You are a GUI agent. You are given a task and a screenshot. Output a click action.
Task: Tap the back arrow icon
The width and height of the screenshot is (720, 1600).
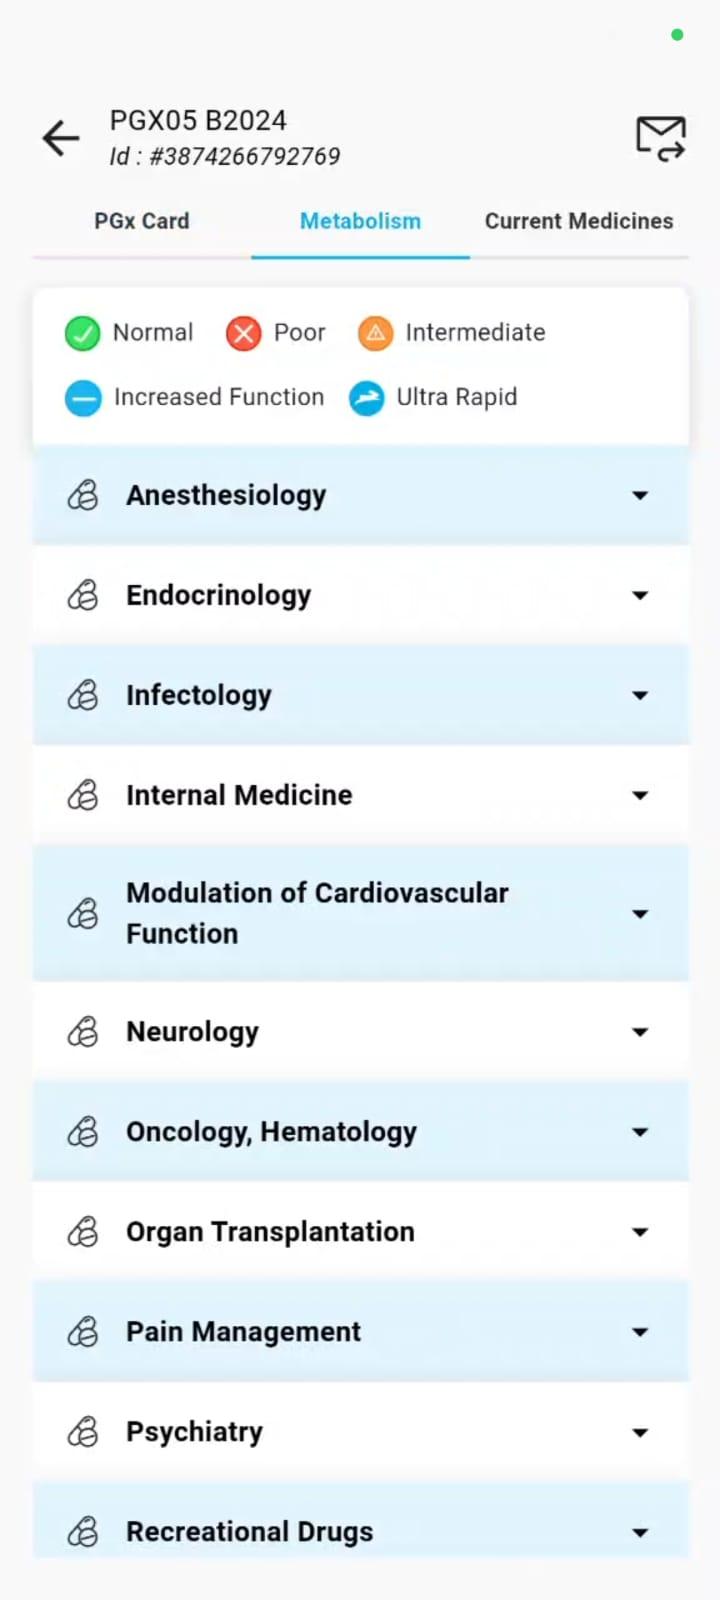61,138
